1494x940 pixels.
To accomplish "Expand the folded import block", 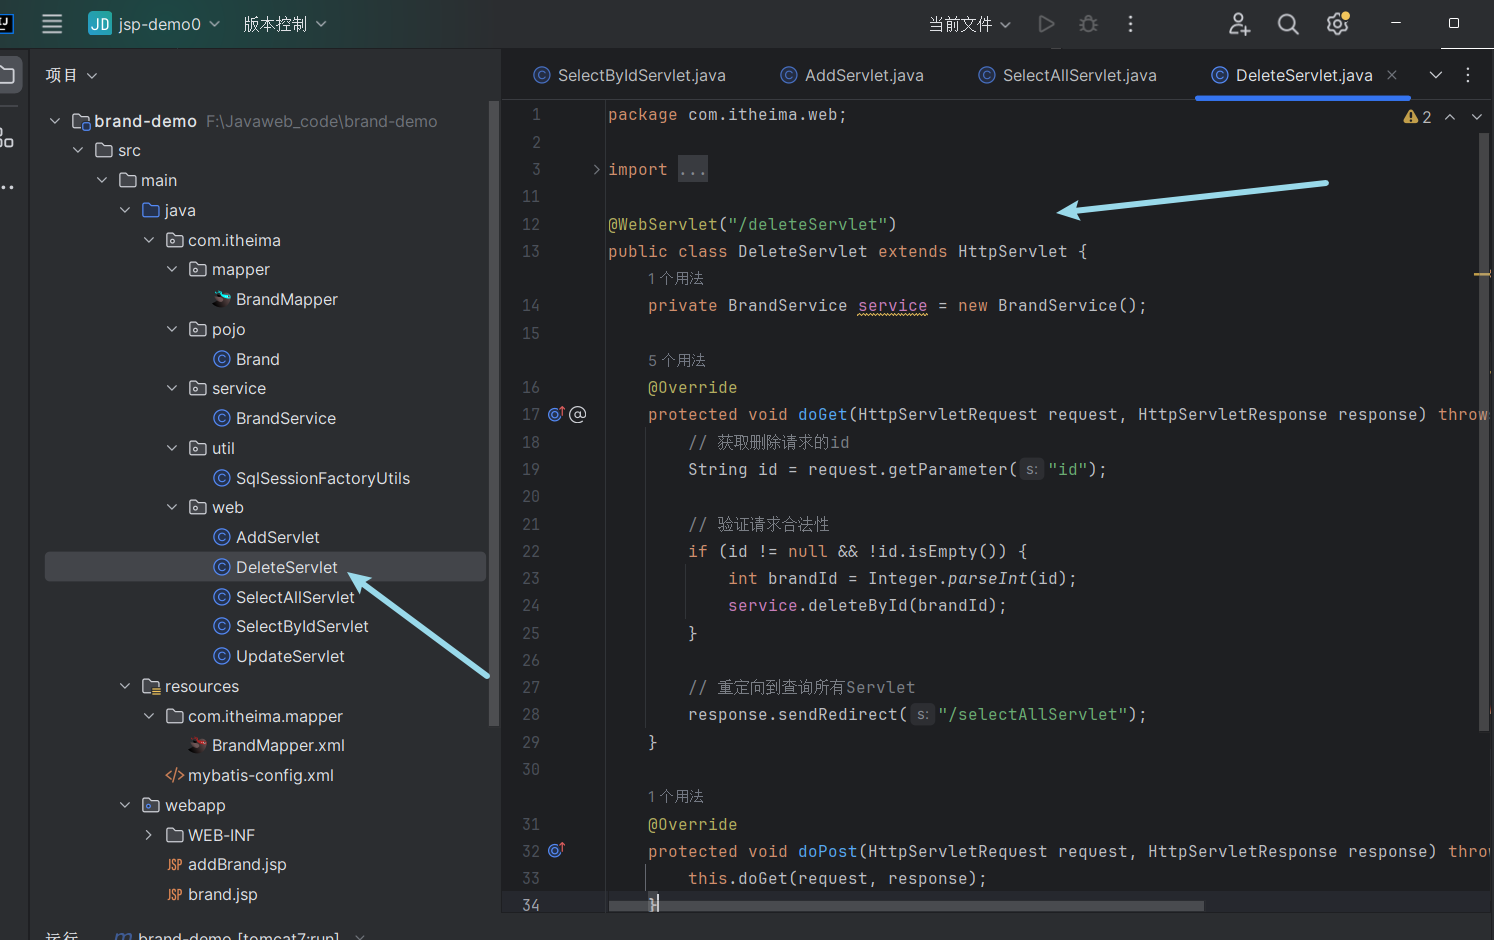I will click(597, 169).
